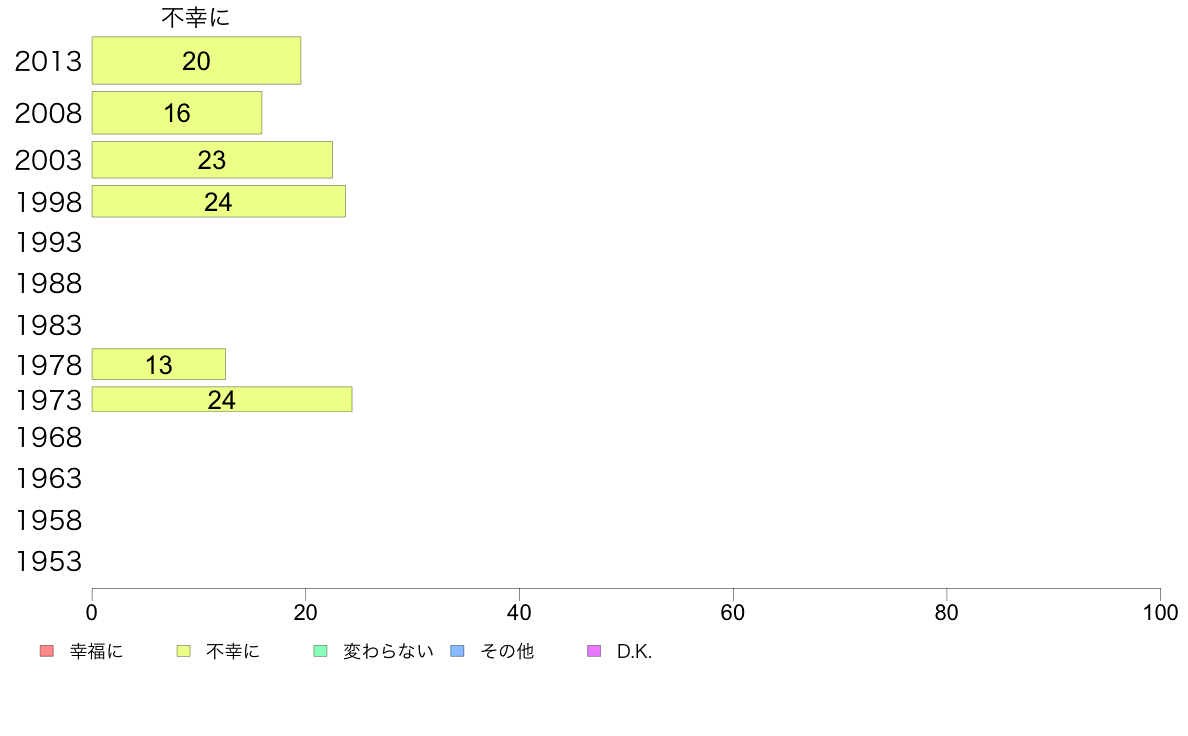Click the pink 幸福に legend swatch
Image resolution: width=1188 pixels, height=736 pixels.
[47, 651]
